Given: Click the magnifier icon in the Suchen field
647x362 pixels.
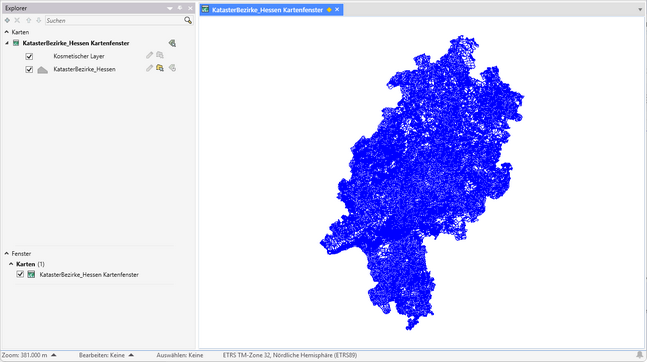Looking at the screenshot, I should click(188, 20).
